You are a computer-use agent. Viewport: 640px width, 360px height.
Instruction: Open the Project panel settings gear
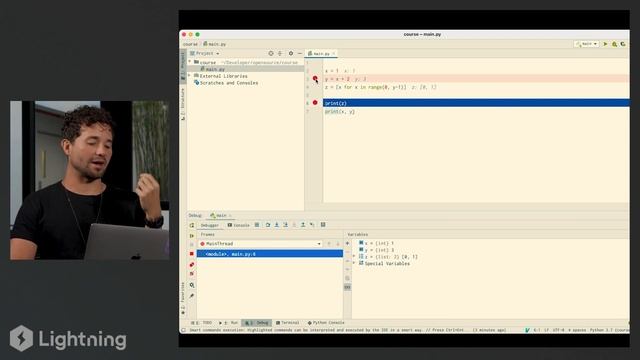point(291,53)
